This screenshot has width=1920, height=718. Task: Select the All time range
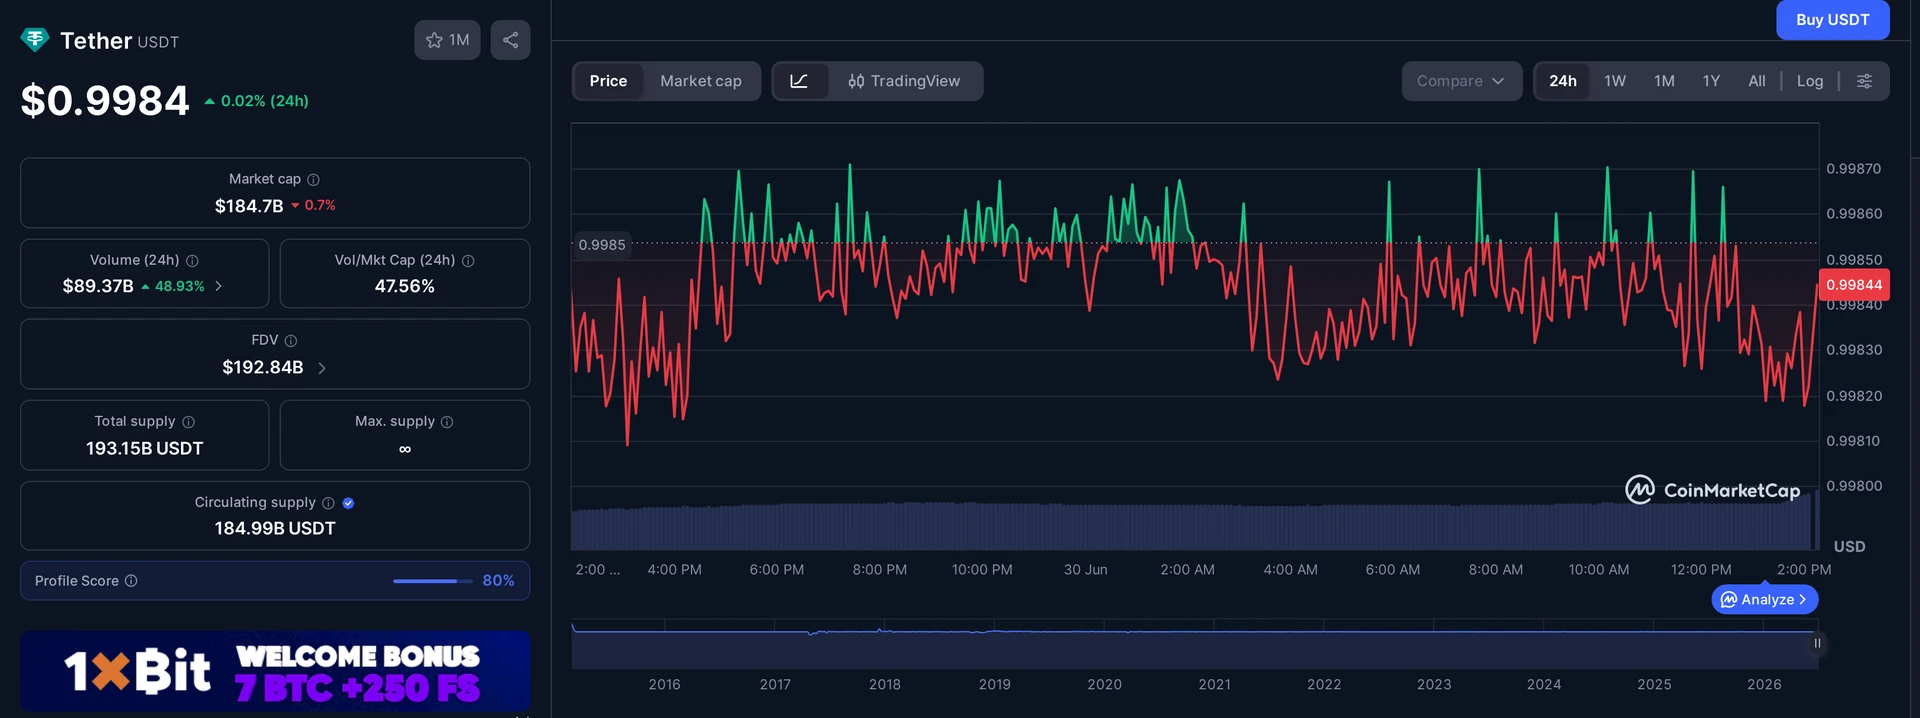(x=1757, y=81)
